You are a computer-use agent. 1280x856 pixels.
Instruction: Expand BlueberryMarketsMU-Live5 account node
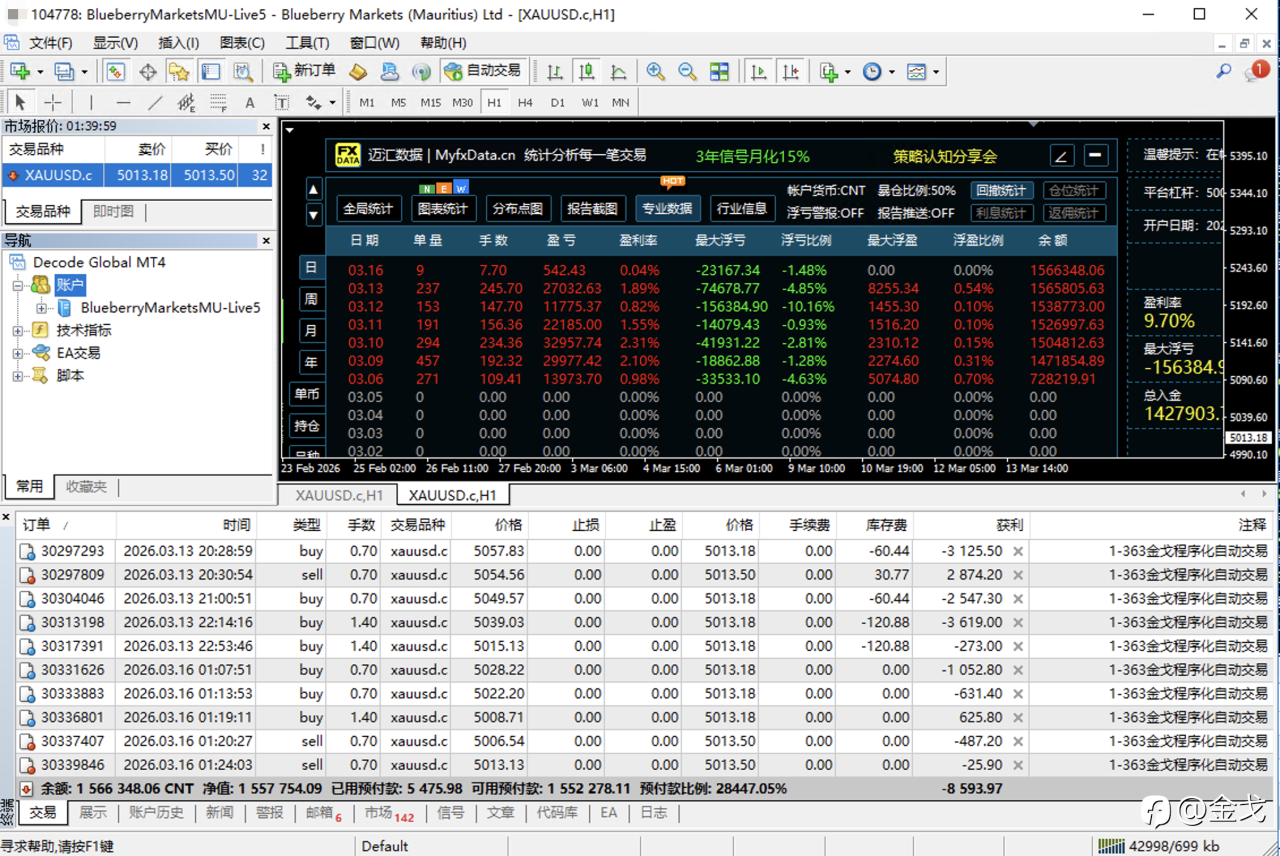tap(41, 308)
